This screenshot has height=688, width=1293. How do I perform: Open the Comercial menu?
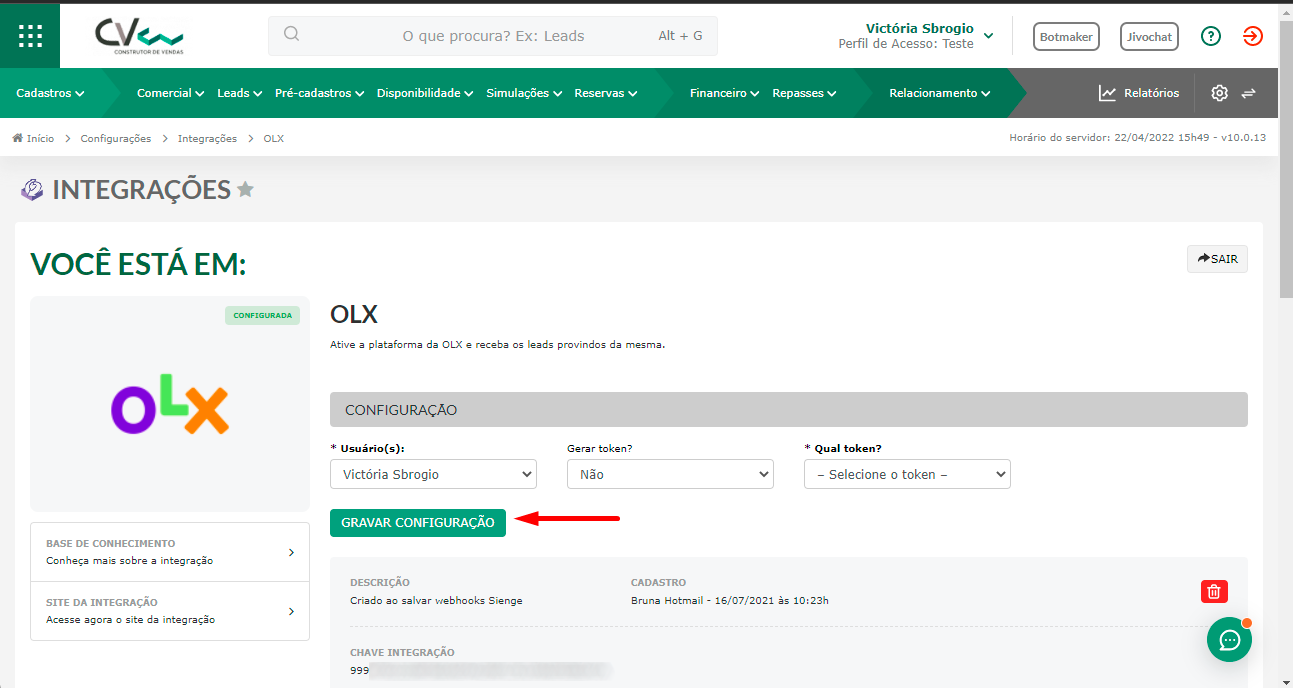170,93
